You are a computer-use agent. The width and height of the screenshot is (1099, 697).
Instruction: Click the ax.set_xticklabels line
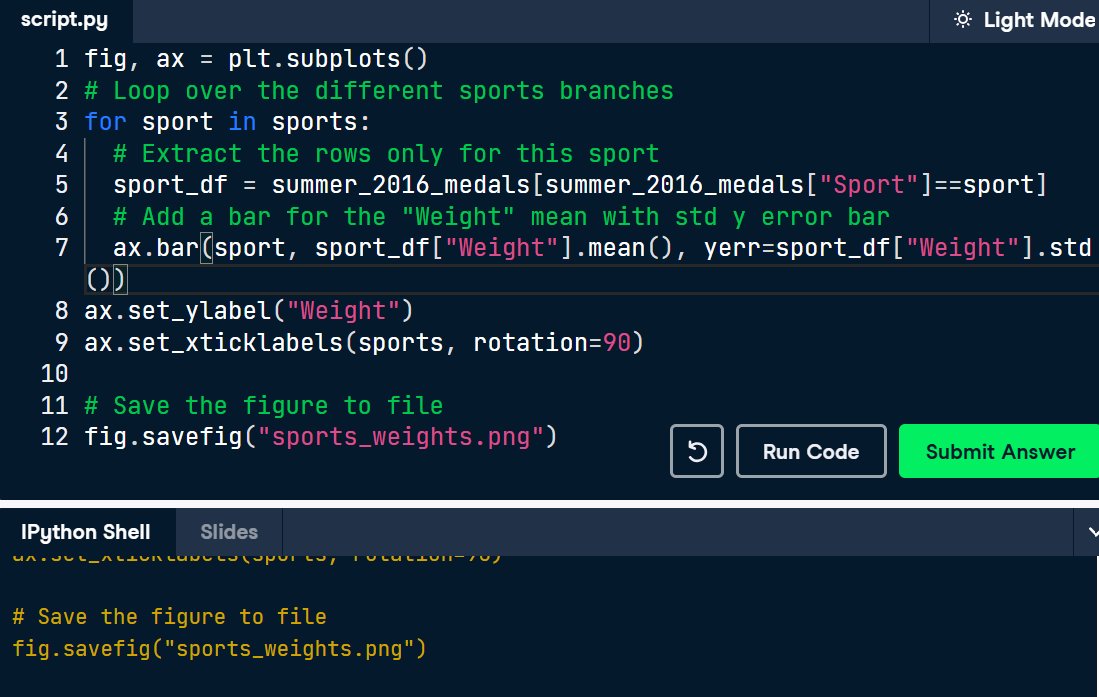pos(364,343)
